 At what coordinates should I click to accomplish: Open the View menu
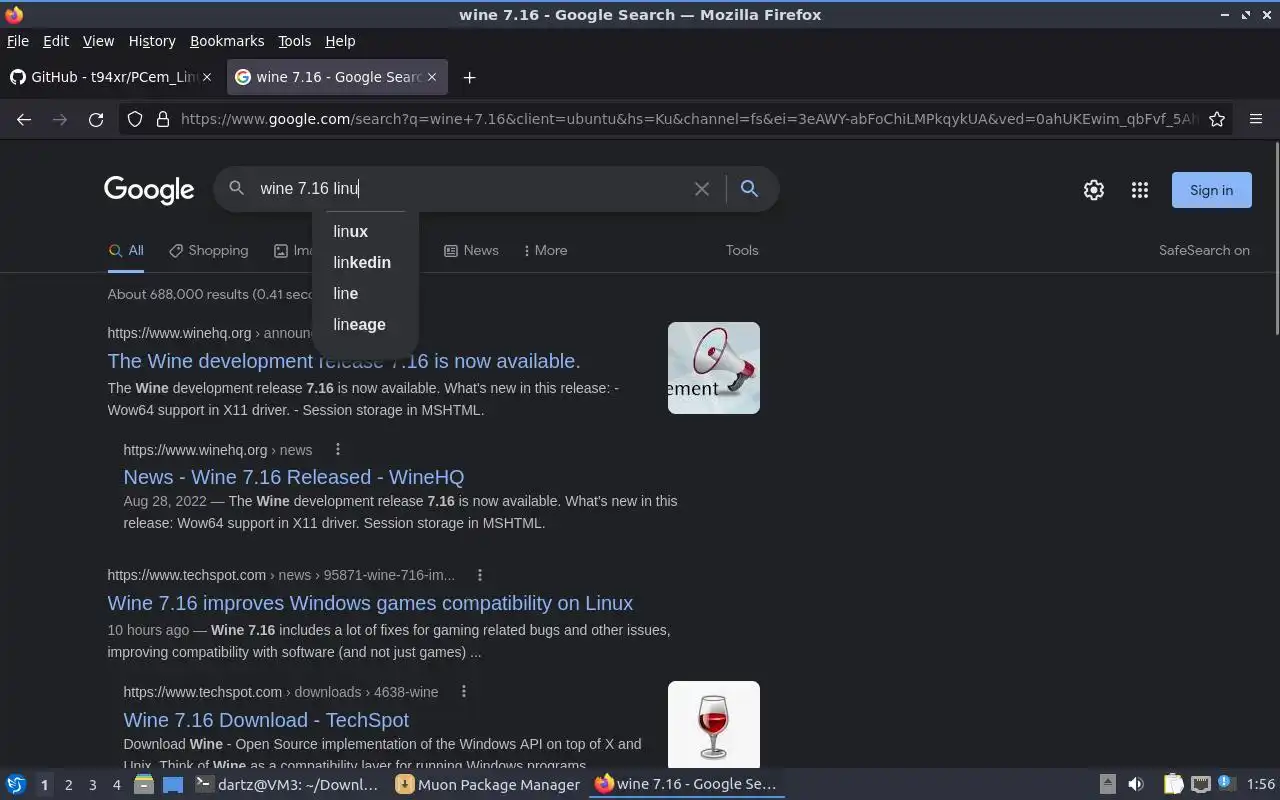coord(98,41)
